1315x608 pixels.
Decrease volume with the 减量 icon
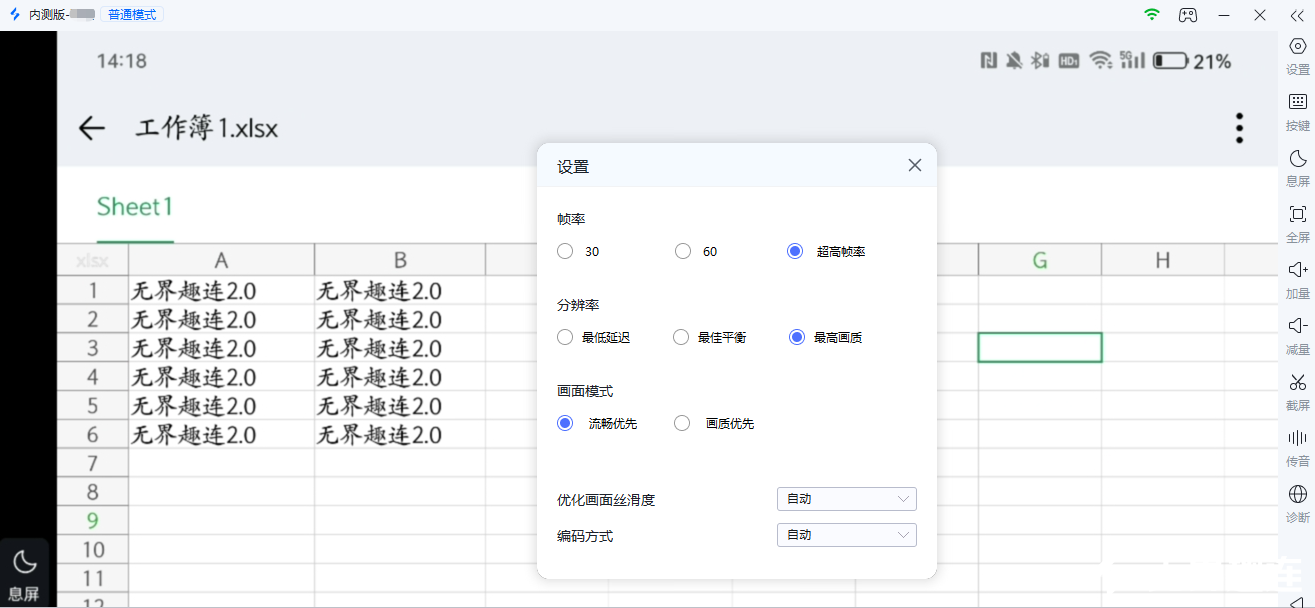pyautogui.click(x=1297, y=326)
